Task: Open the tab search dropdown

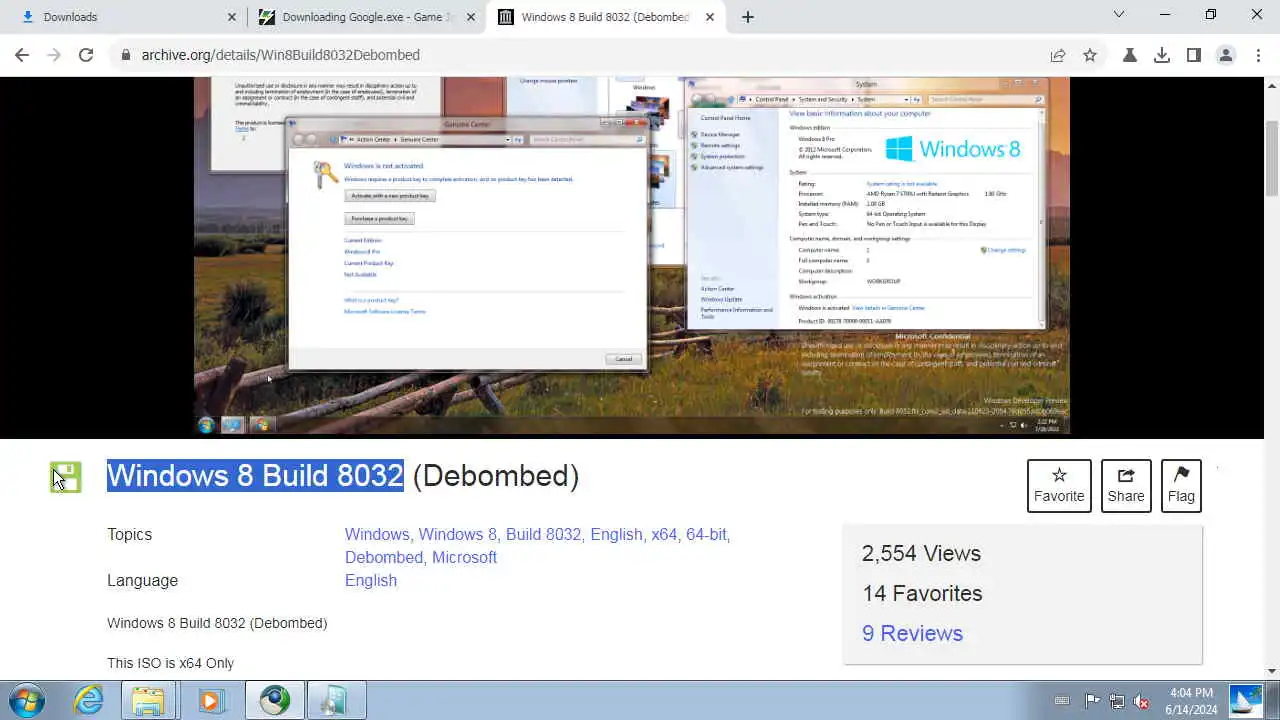Action: [x=1119, y=15]
